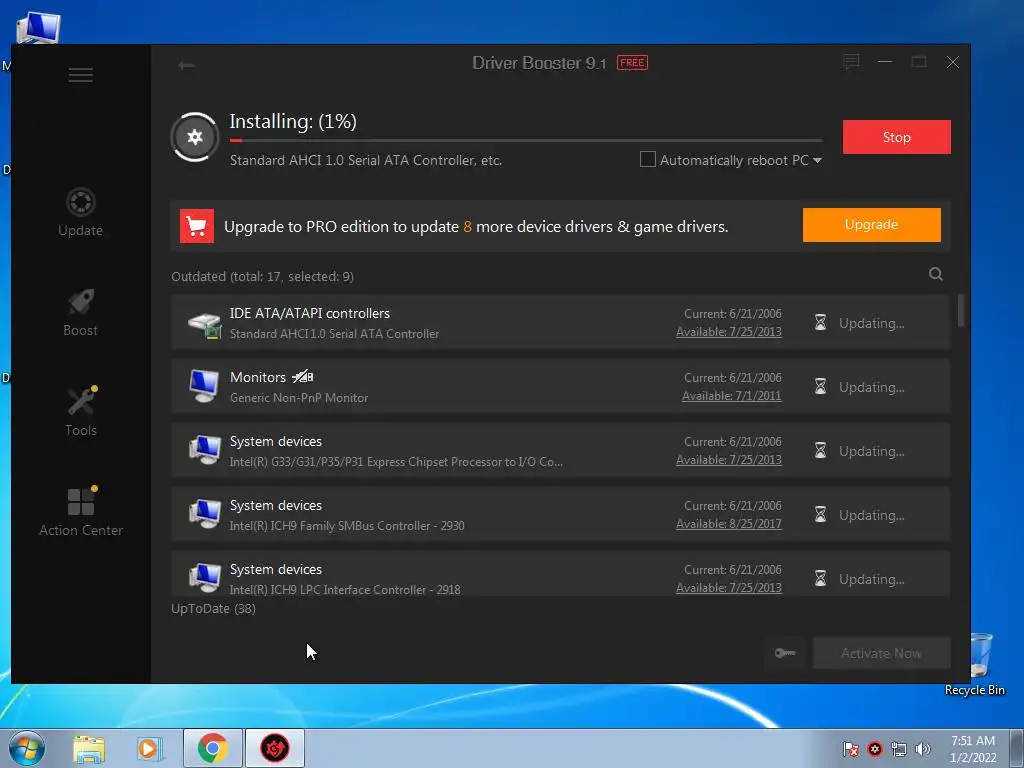Screen dimensions: 1024x768
Task: Open the Tools section in the sidebar
Action: pos(81,411)
